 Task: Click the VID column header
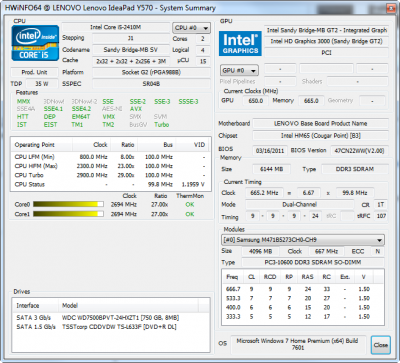point(193,145)
